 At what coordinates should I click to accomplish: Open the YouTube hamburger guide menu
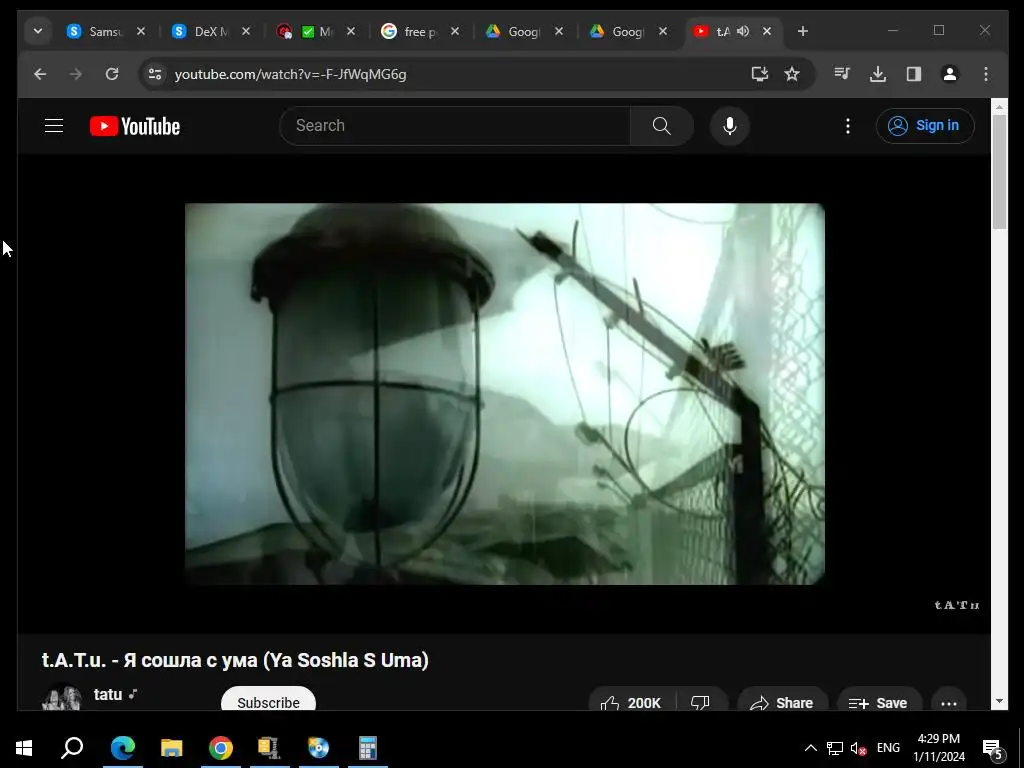(x=54, y=125)
